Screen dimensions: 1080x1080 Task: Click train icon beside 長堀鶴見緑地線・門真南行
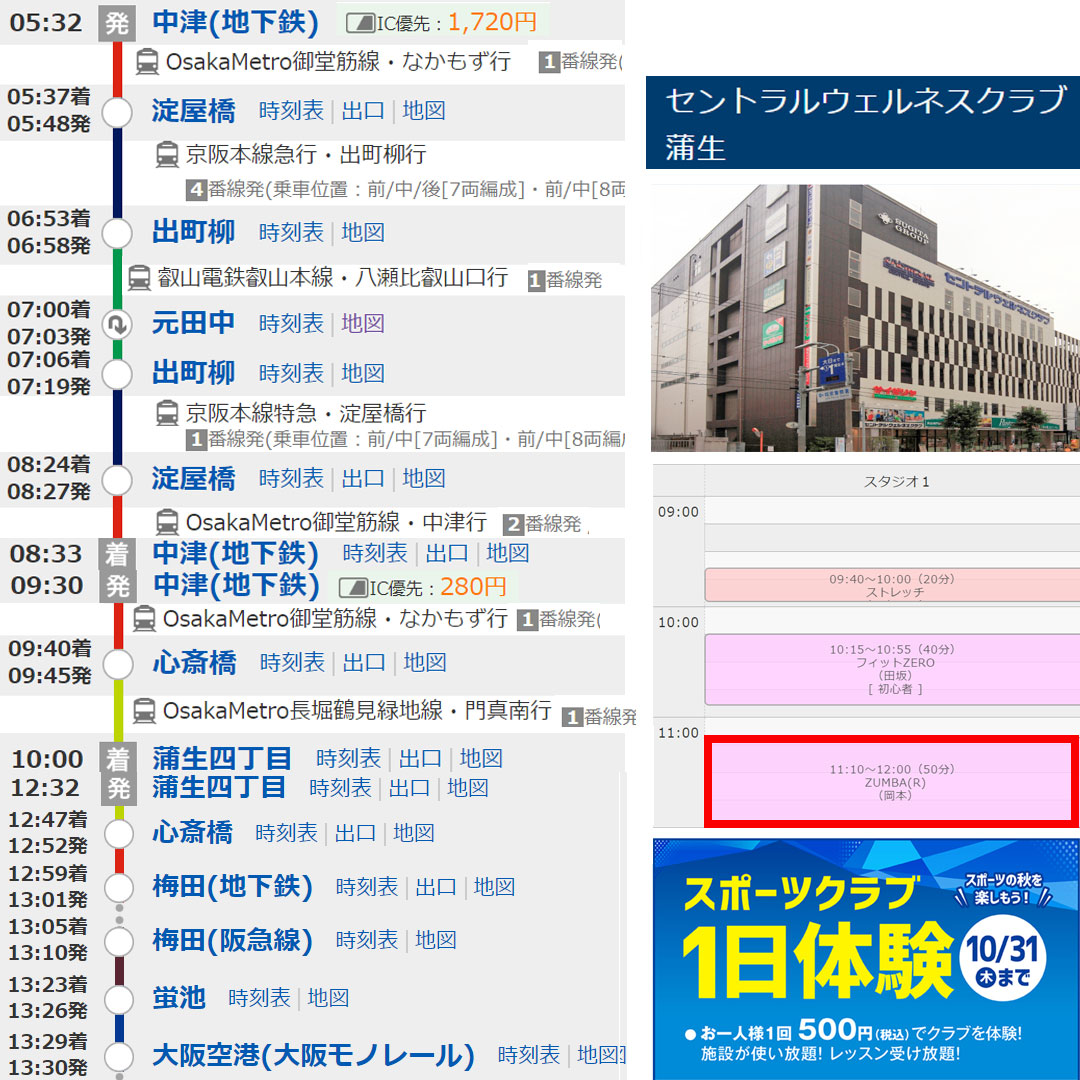coord(144,710)
